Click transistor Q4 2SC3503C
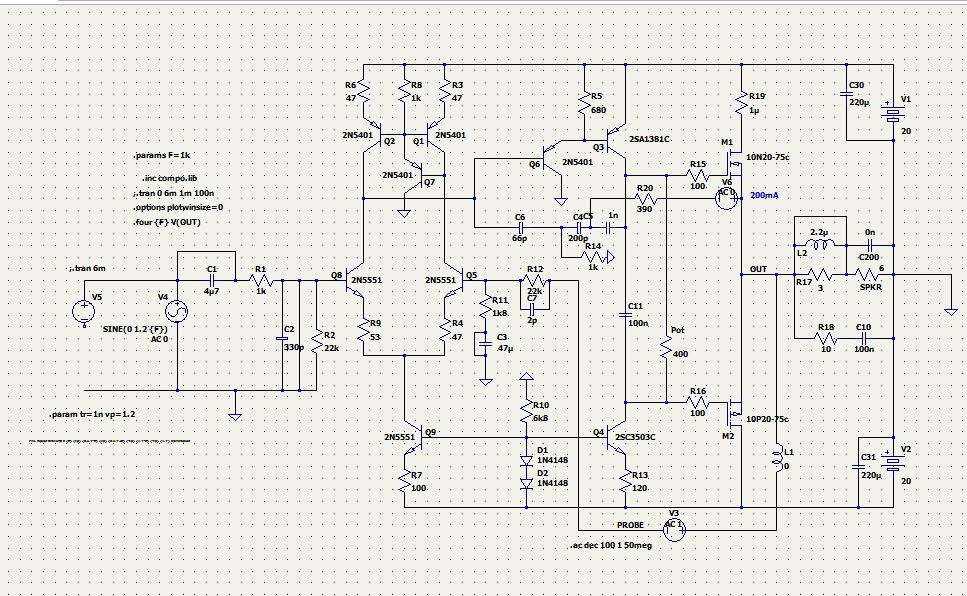Image resolution: width=967 pixels, height=596 pixels. (x=615, y=436)
